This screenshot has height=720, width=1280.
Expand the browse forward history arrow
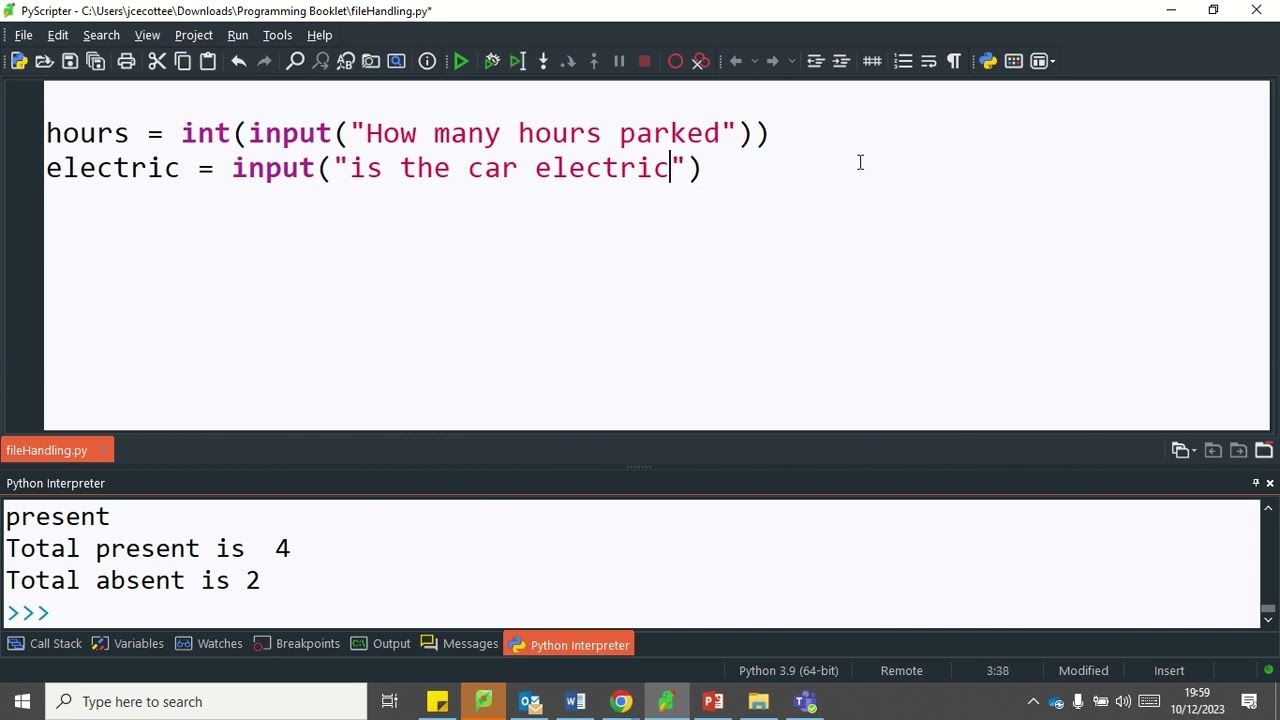pos(792,61)
